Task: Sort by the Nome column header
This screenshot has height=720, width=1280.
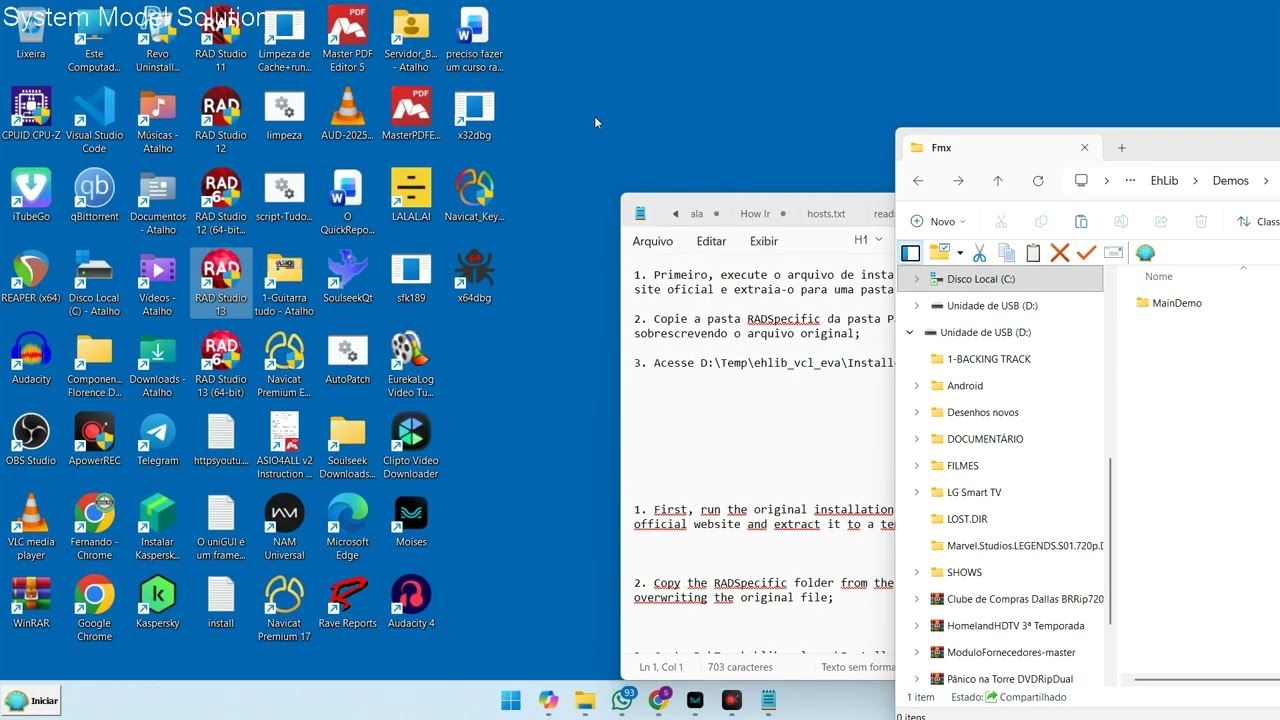Action: (1159, 277)
